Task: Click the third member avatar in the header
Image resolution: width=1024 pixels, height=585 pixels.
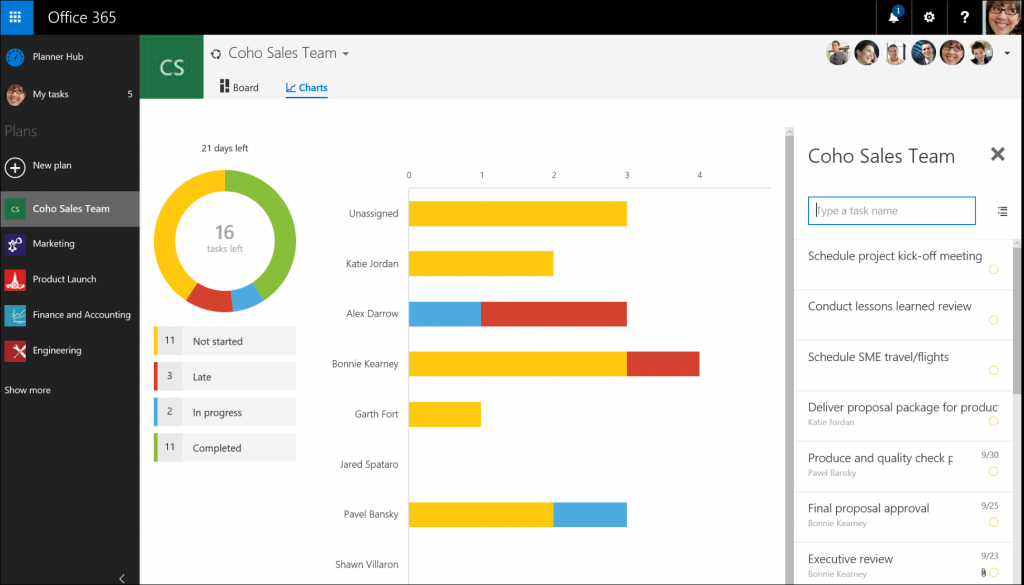Action: coord(895,53)
